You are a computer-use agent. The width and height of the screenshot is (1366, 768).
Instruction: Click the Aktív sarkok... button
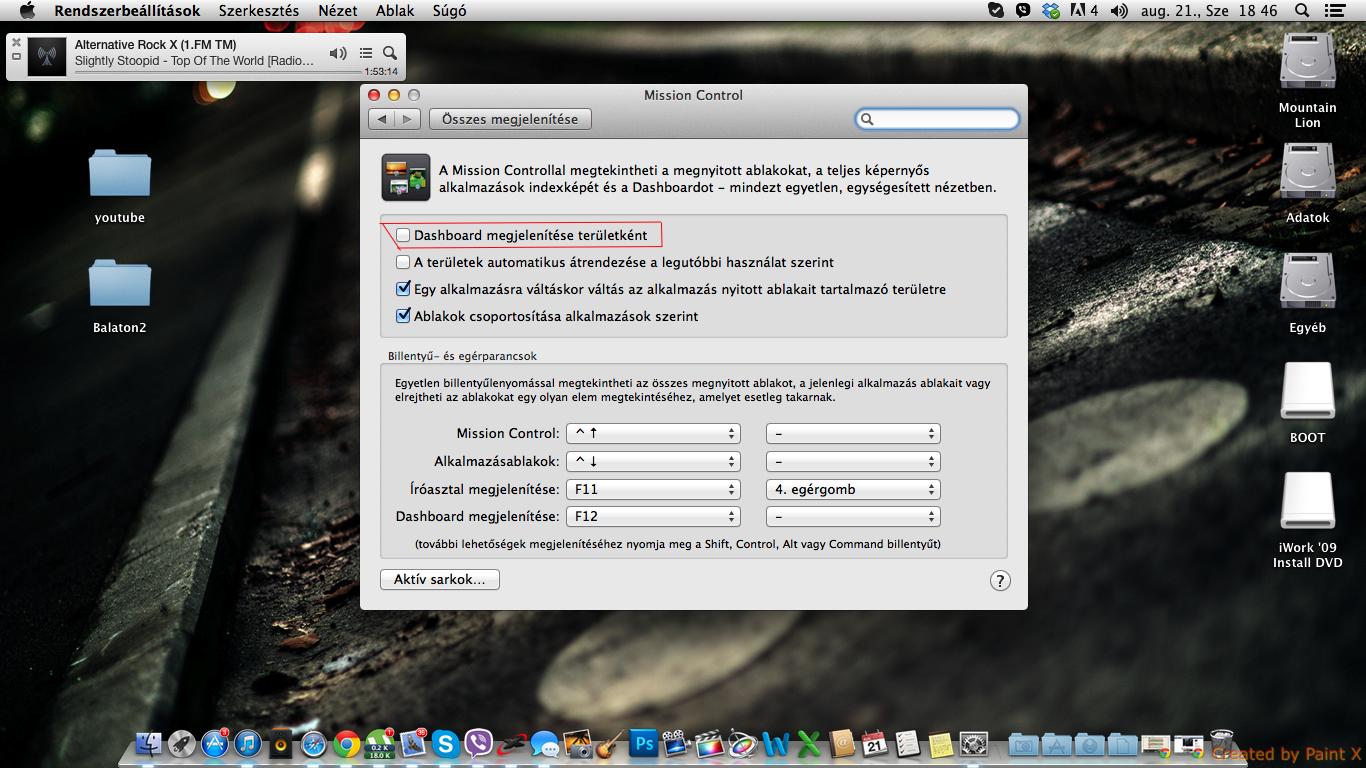(x=439, y=580)
